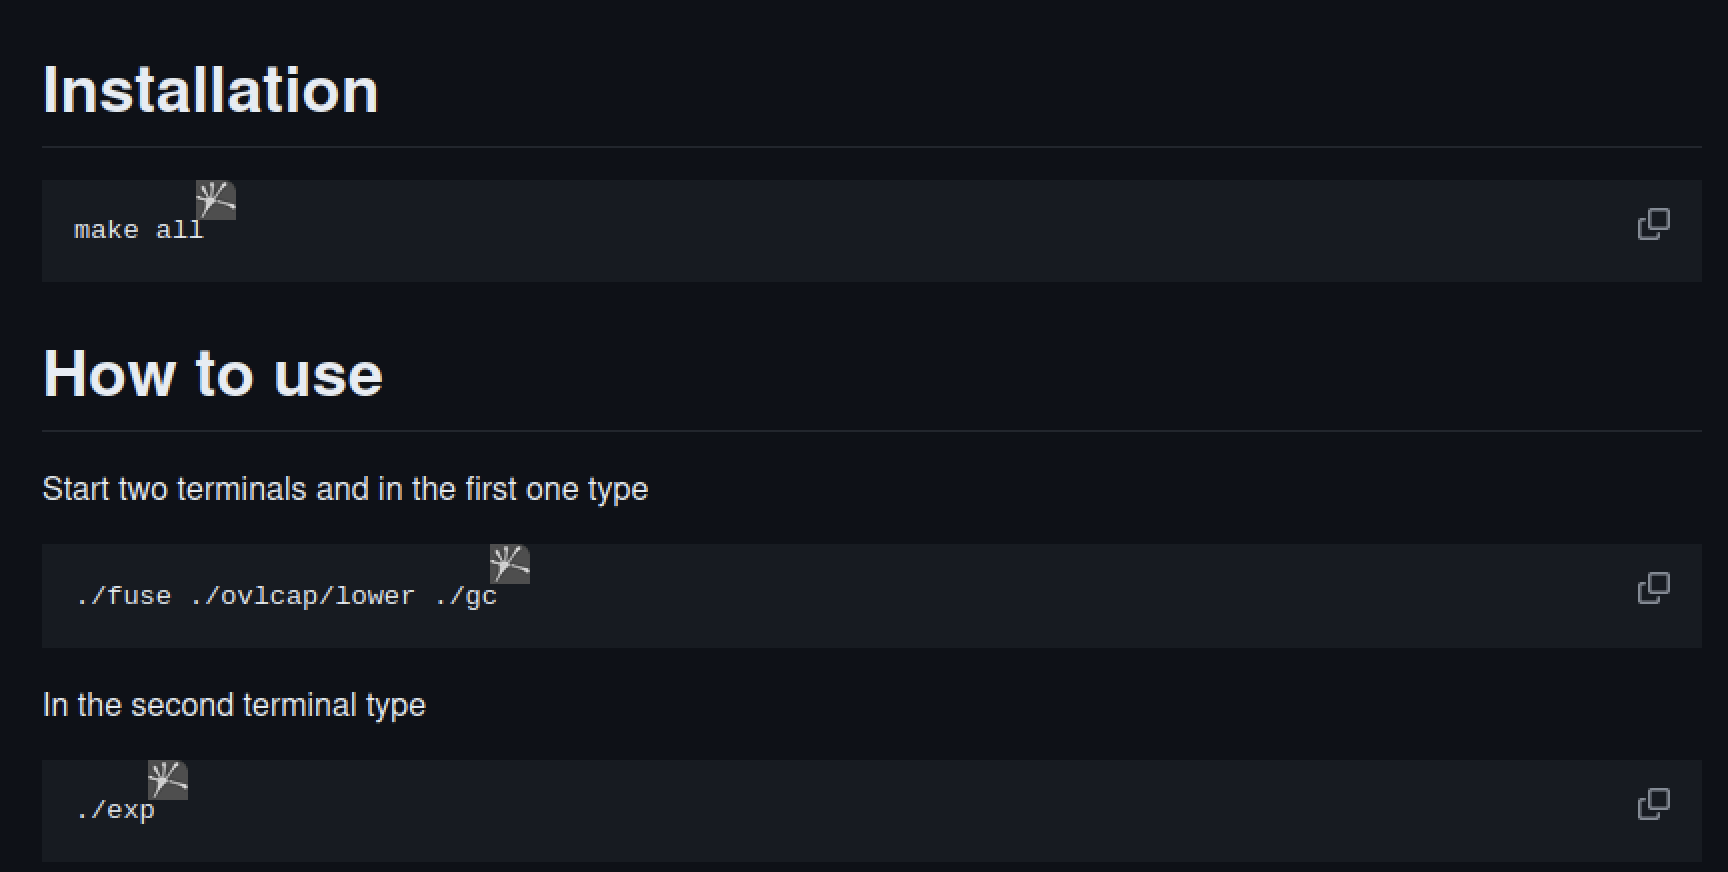Select the Installation heading
The height and width of the screenshot is (872, 1728).
pos(211,90)
